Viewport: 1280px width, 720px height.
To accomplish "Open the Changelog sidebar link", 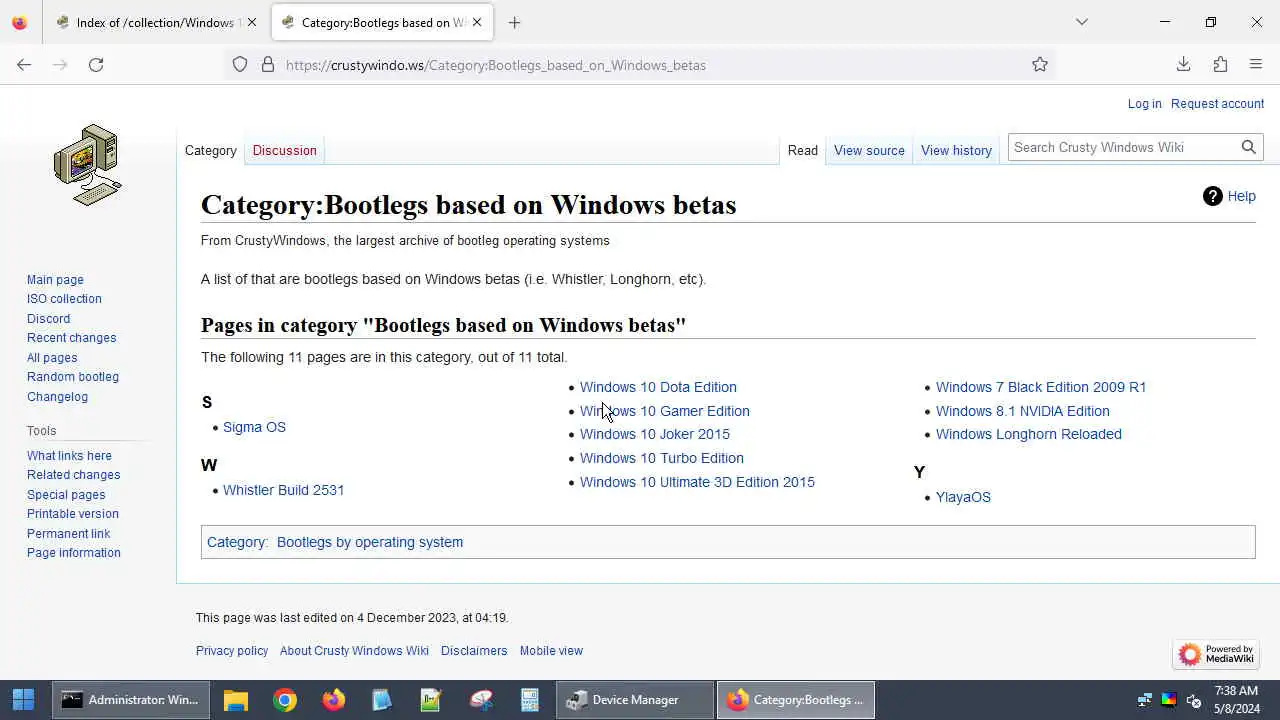I will pos(57,397).
